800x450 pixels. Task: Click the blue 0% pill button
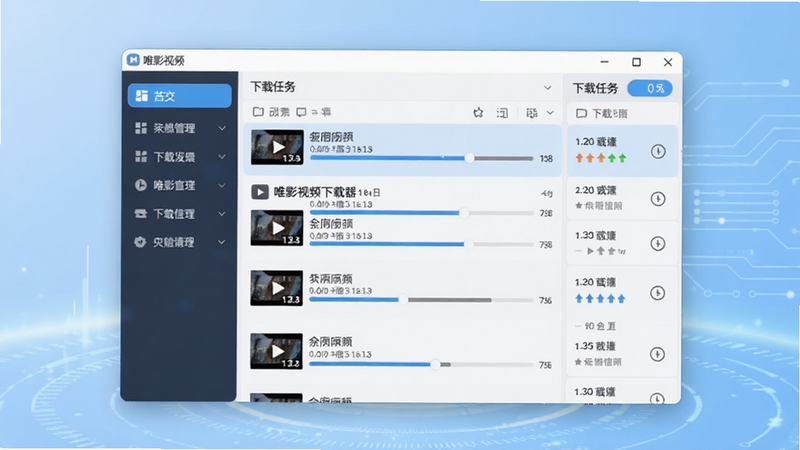[649, 88]
